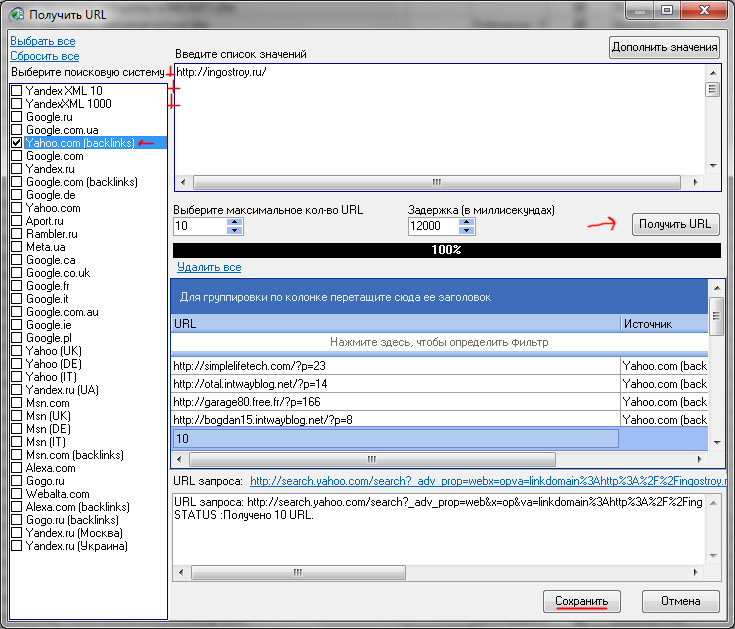Viewport: 735px width, 629px height.
Task: Check the Yandex XML 10 checkbox
Action: (17, 90)
